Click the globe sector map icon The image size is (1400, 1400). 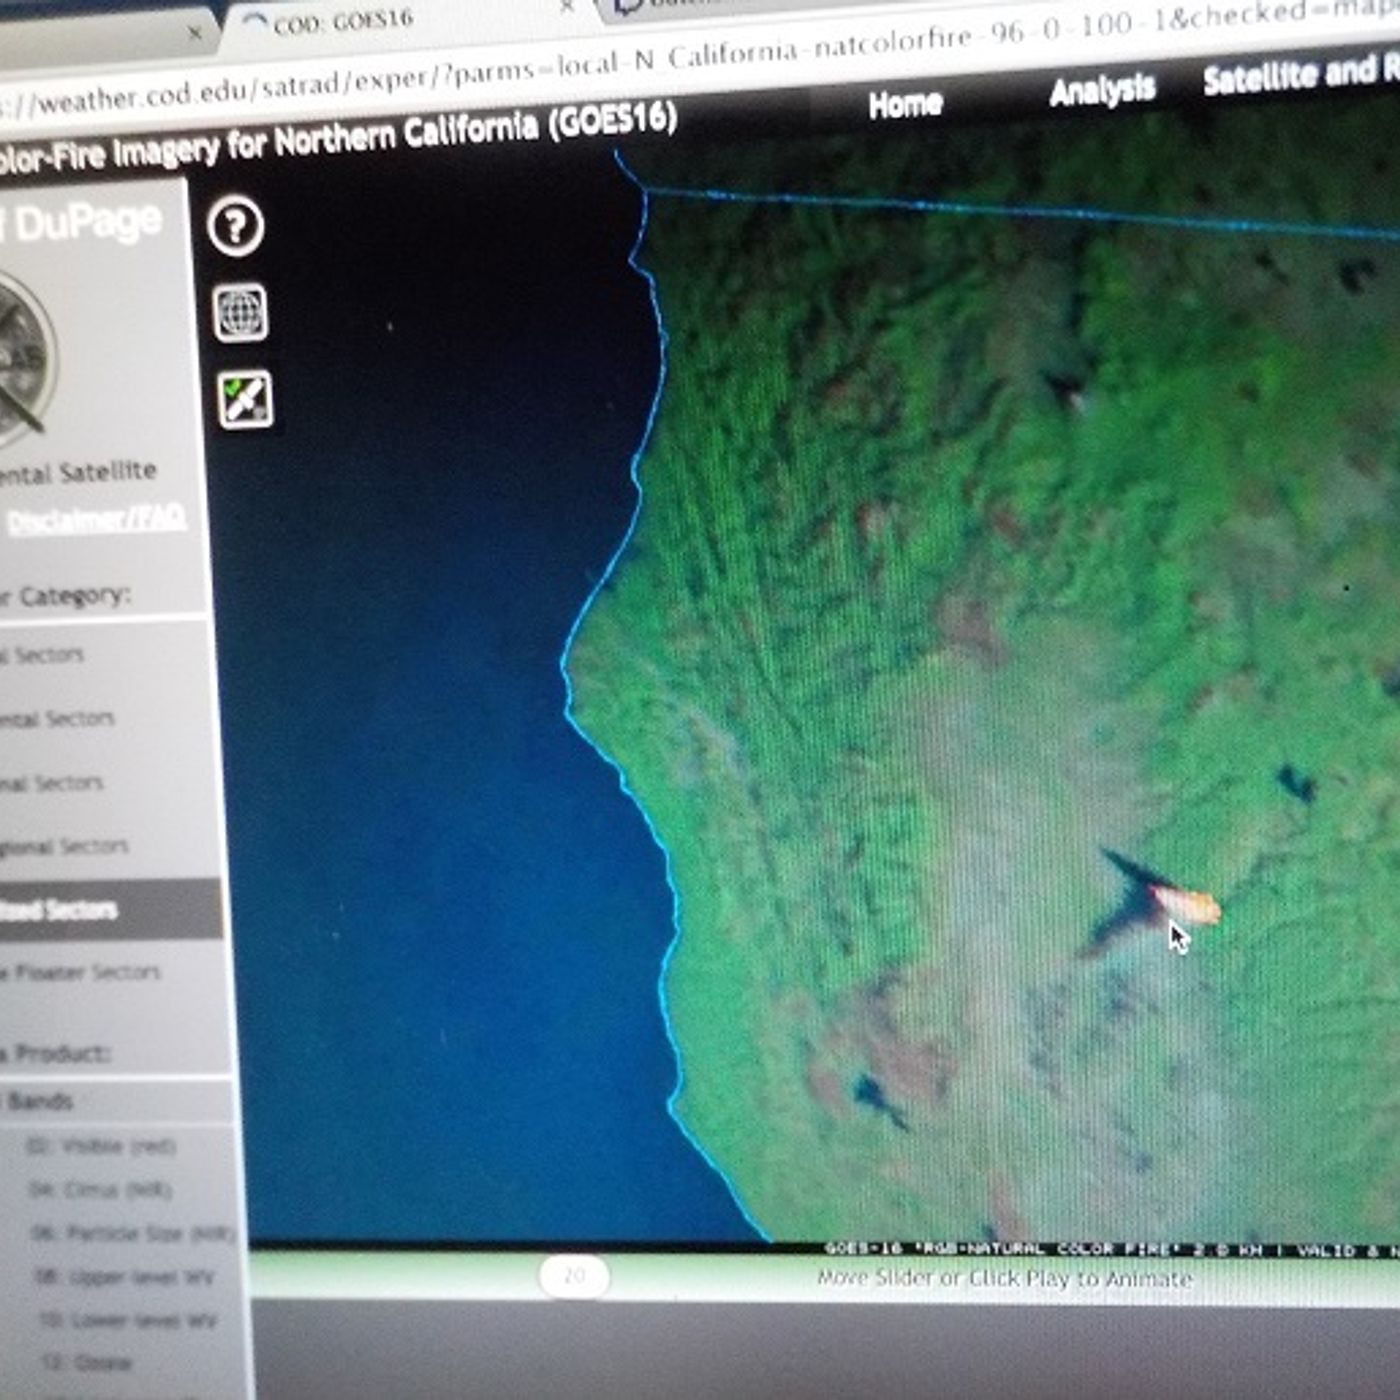click(241, 313)
